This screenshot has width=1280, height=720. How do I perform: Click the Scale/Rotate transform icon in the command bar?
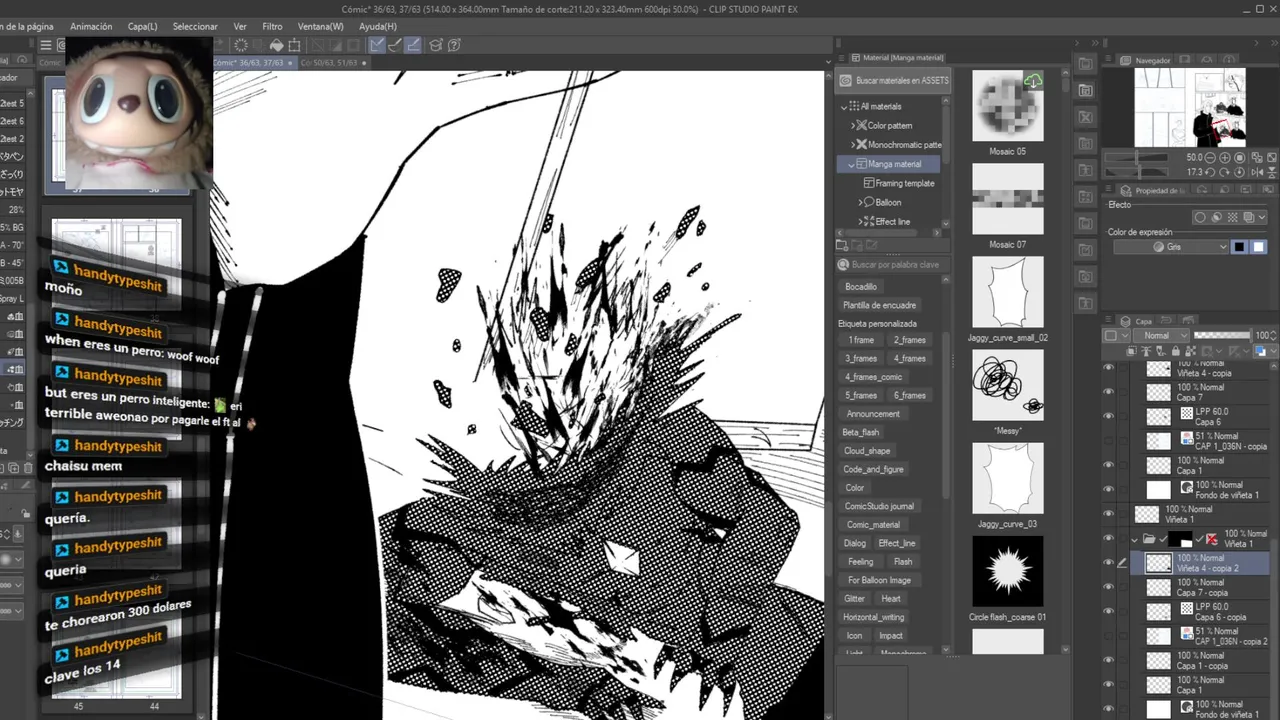[x=296, y=45]
